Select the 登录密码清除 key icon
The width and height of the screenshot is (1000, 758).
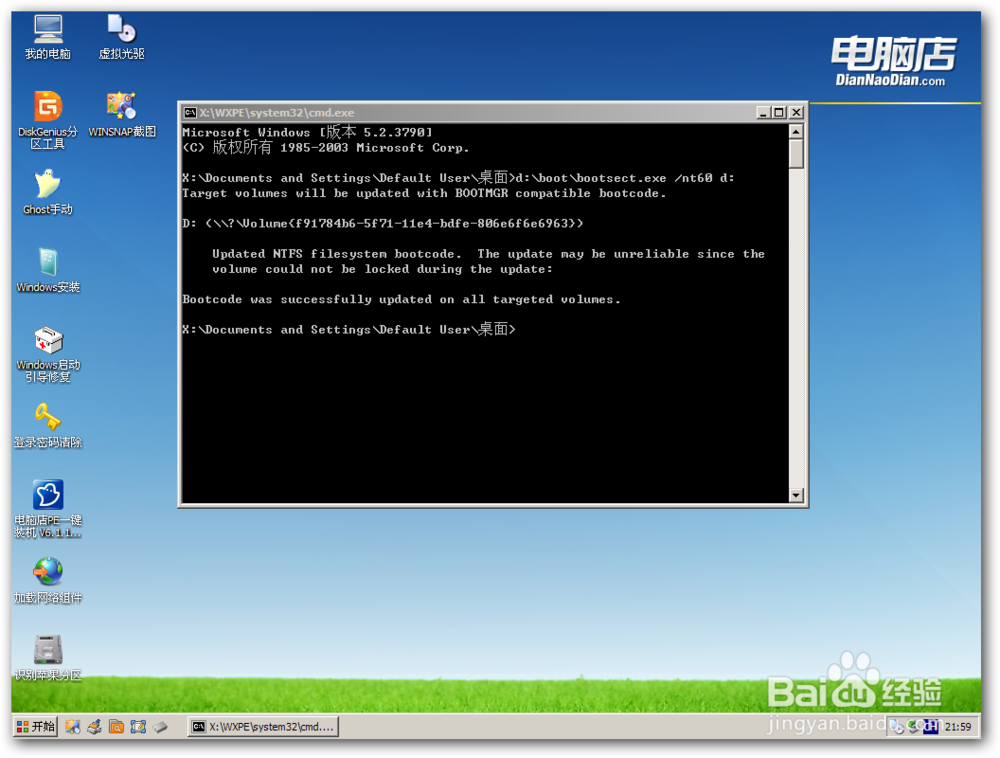coord(48,425)
